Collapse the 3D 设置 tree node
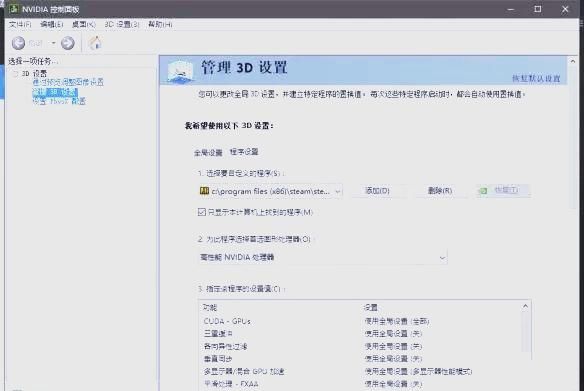 (15, 74)
